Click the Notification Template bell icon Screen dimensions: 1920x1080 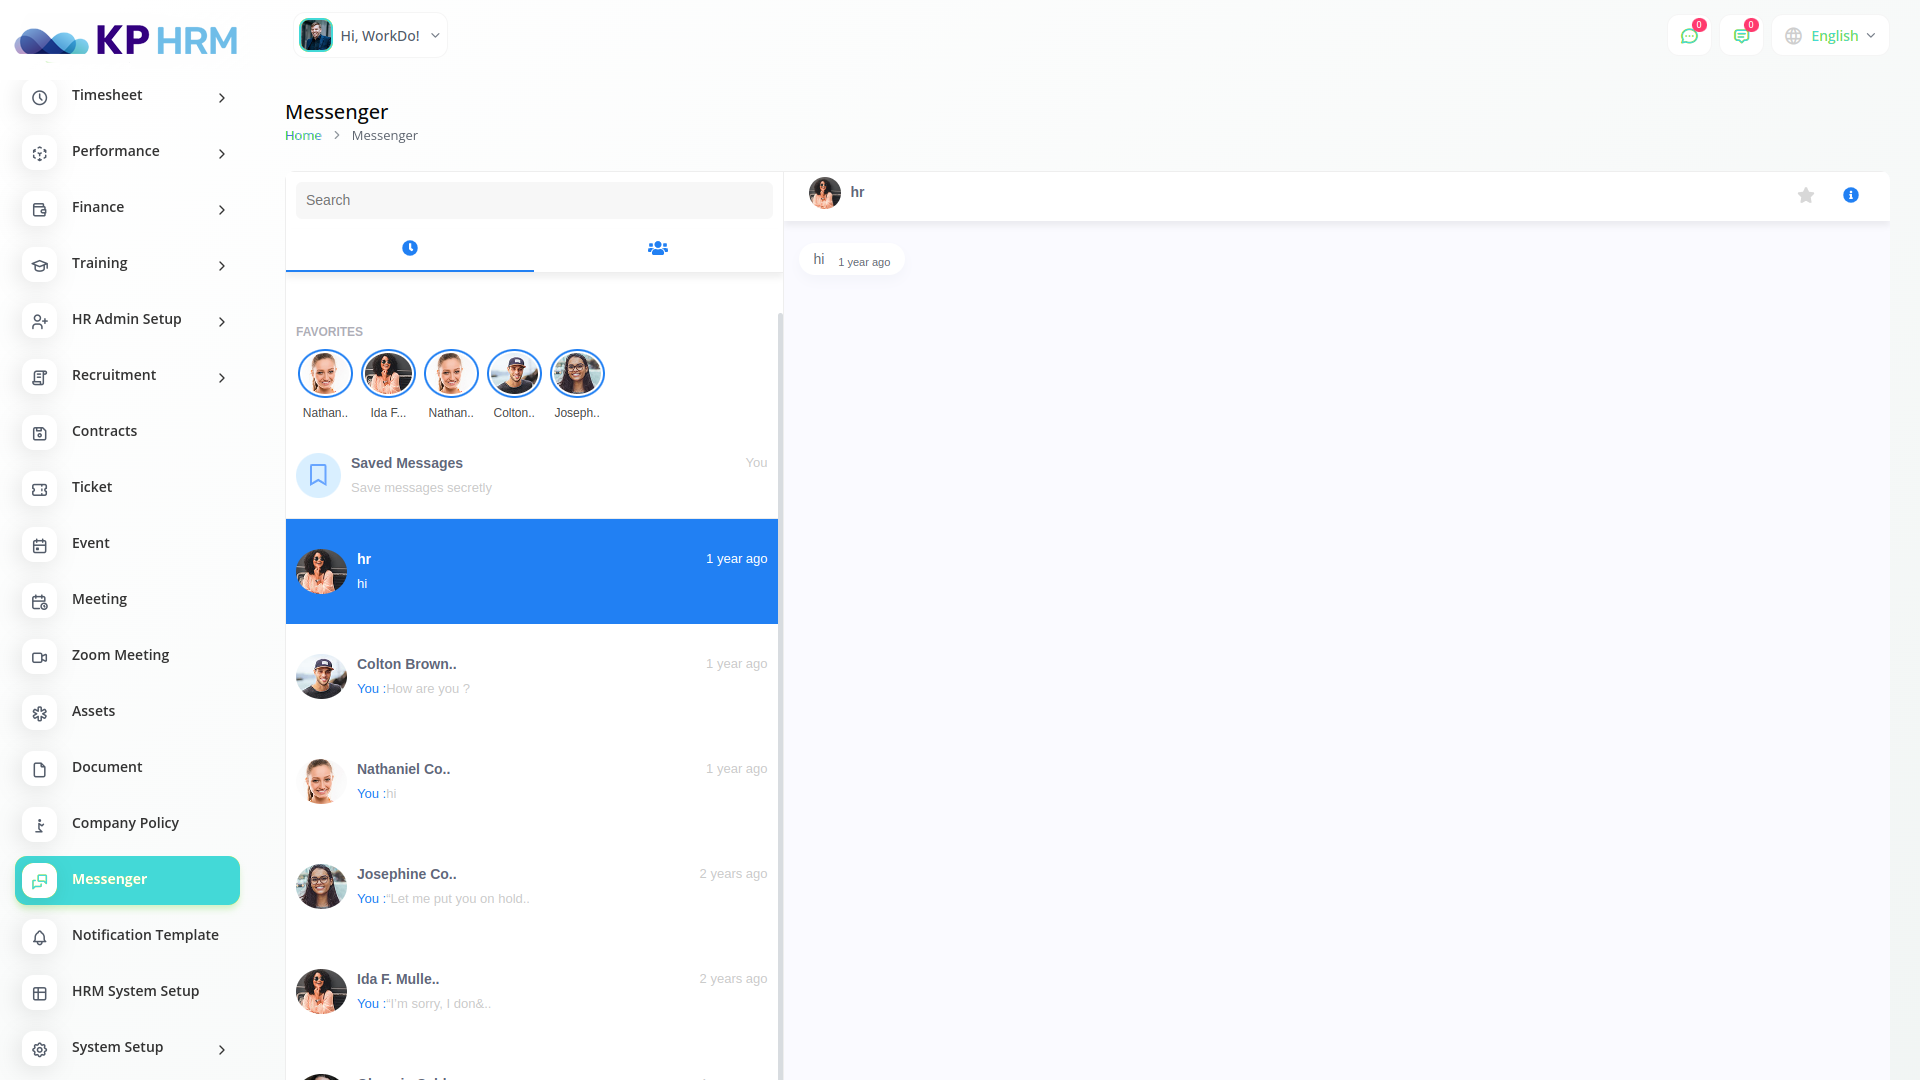click(40, 938)
